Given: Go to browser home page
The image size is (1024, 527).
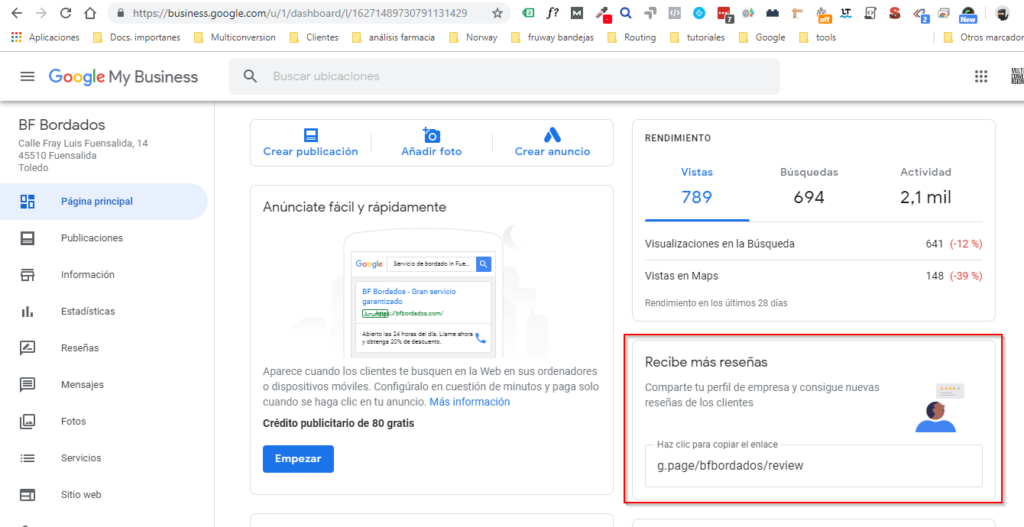Looking at the screenshot, I should [89, 13].
